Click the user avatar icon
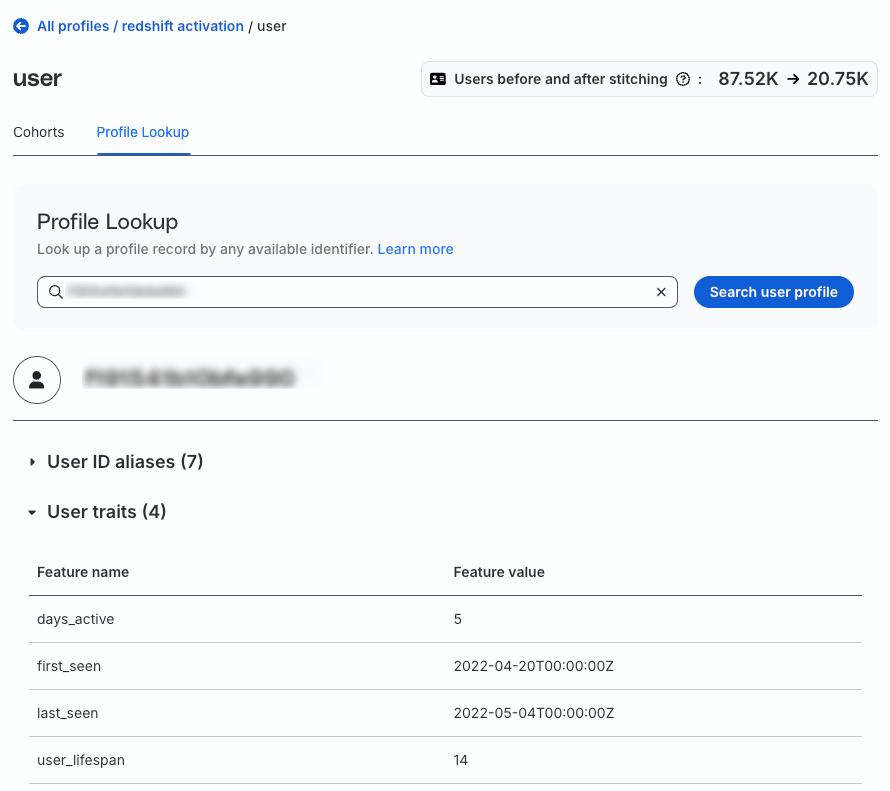The height and width of the screenshot is (791, 890). [37, 380]
